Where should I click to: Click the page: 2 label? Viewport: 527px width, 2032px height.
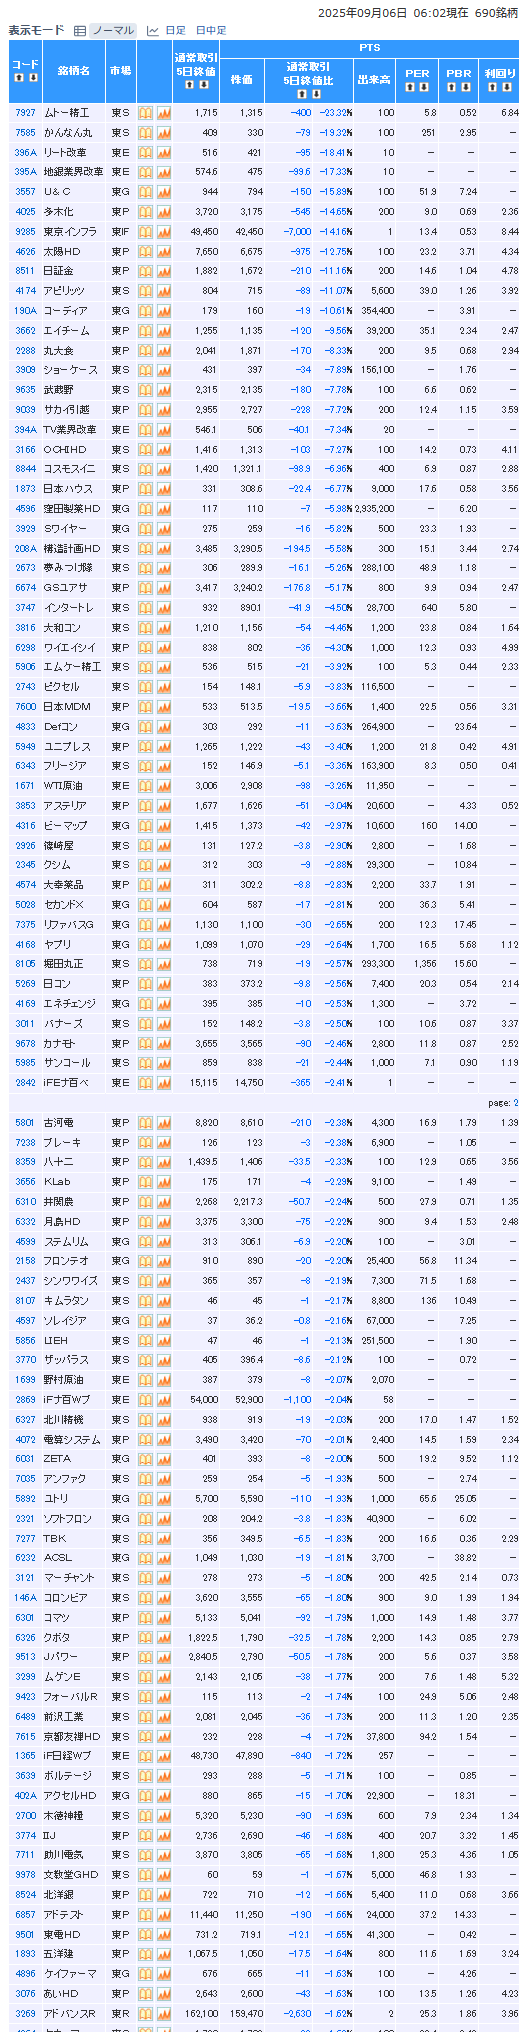[x=503, y=1103]
